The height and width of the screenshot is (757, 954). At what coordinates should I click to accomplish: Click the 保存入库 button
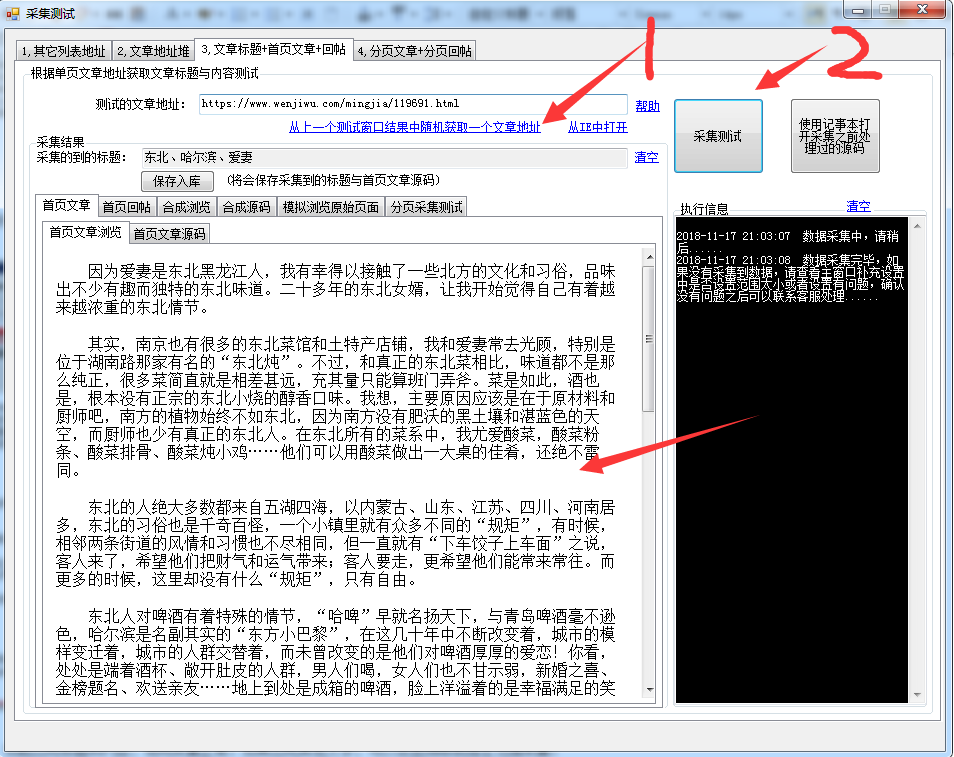(177, 181)
